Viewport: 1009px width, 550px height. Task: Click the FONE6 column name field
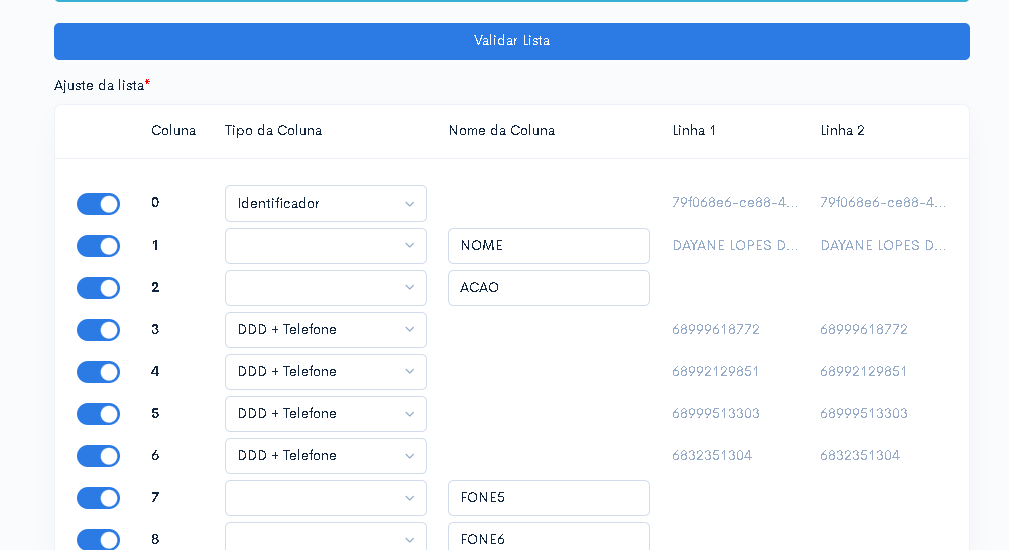549,537
